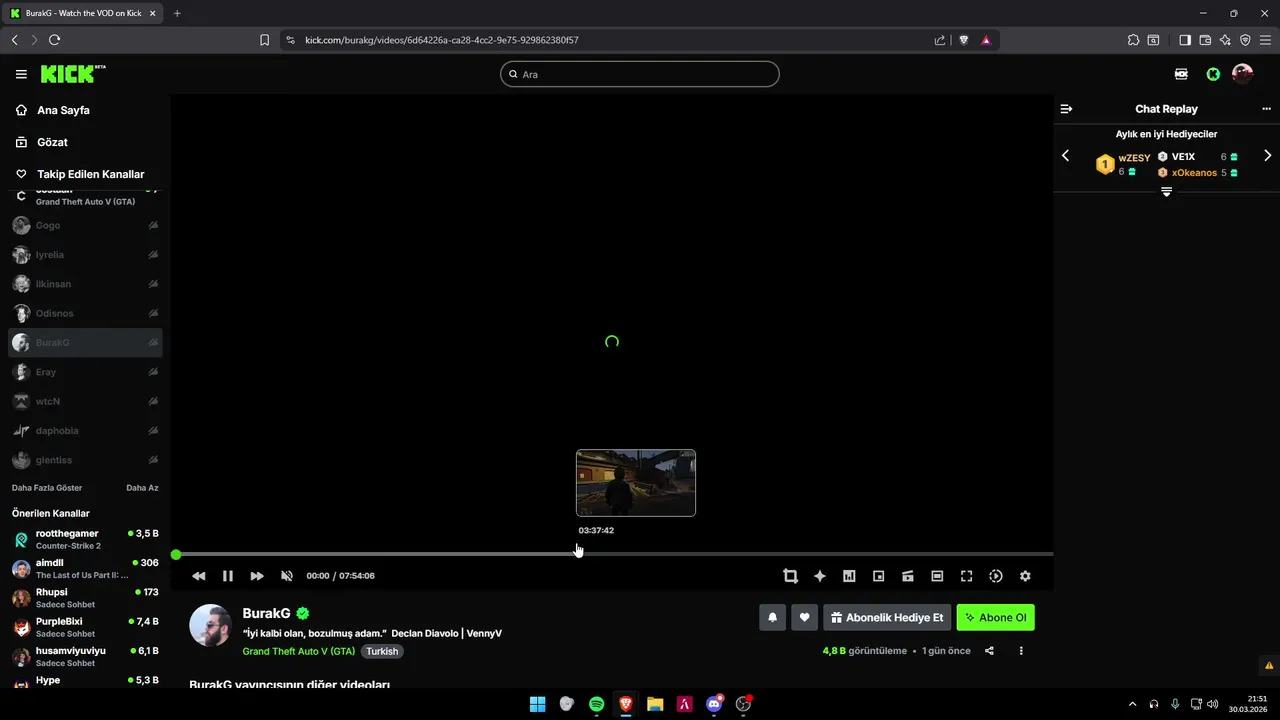Rewind the video using the back button
This screenshot has height=720, width=1280.
pyautogui.click(x=199, y=576)
